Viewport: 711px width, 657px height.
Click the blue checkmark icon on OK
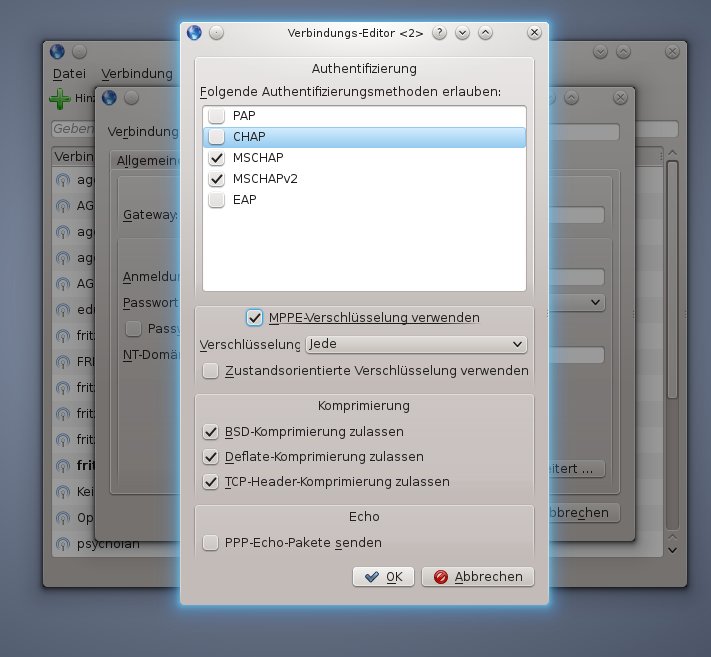(372, 577)
